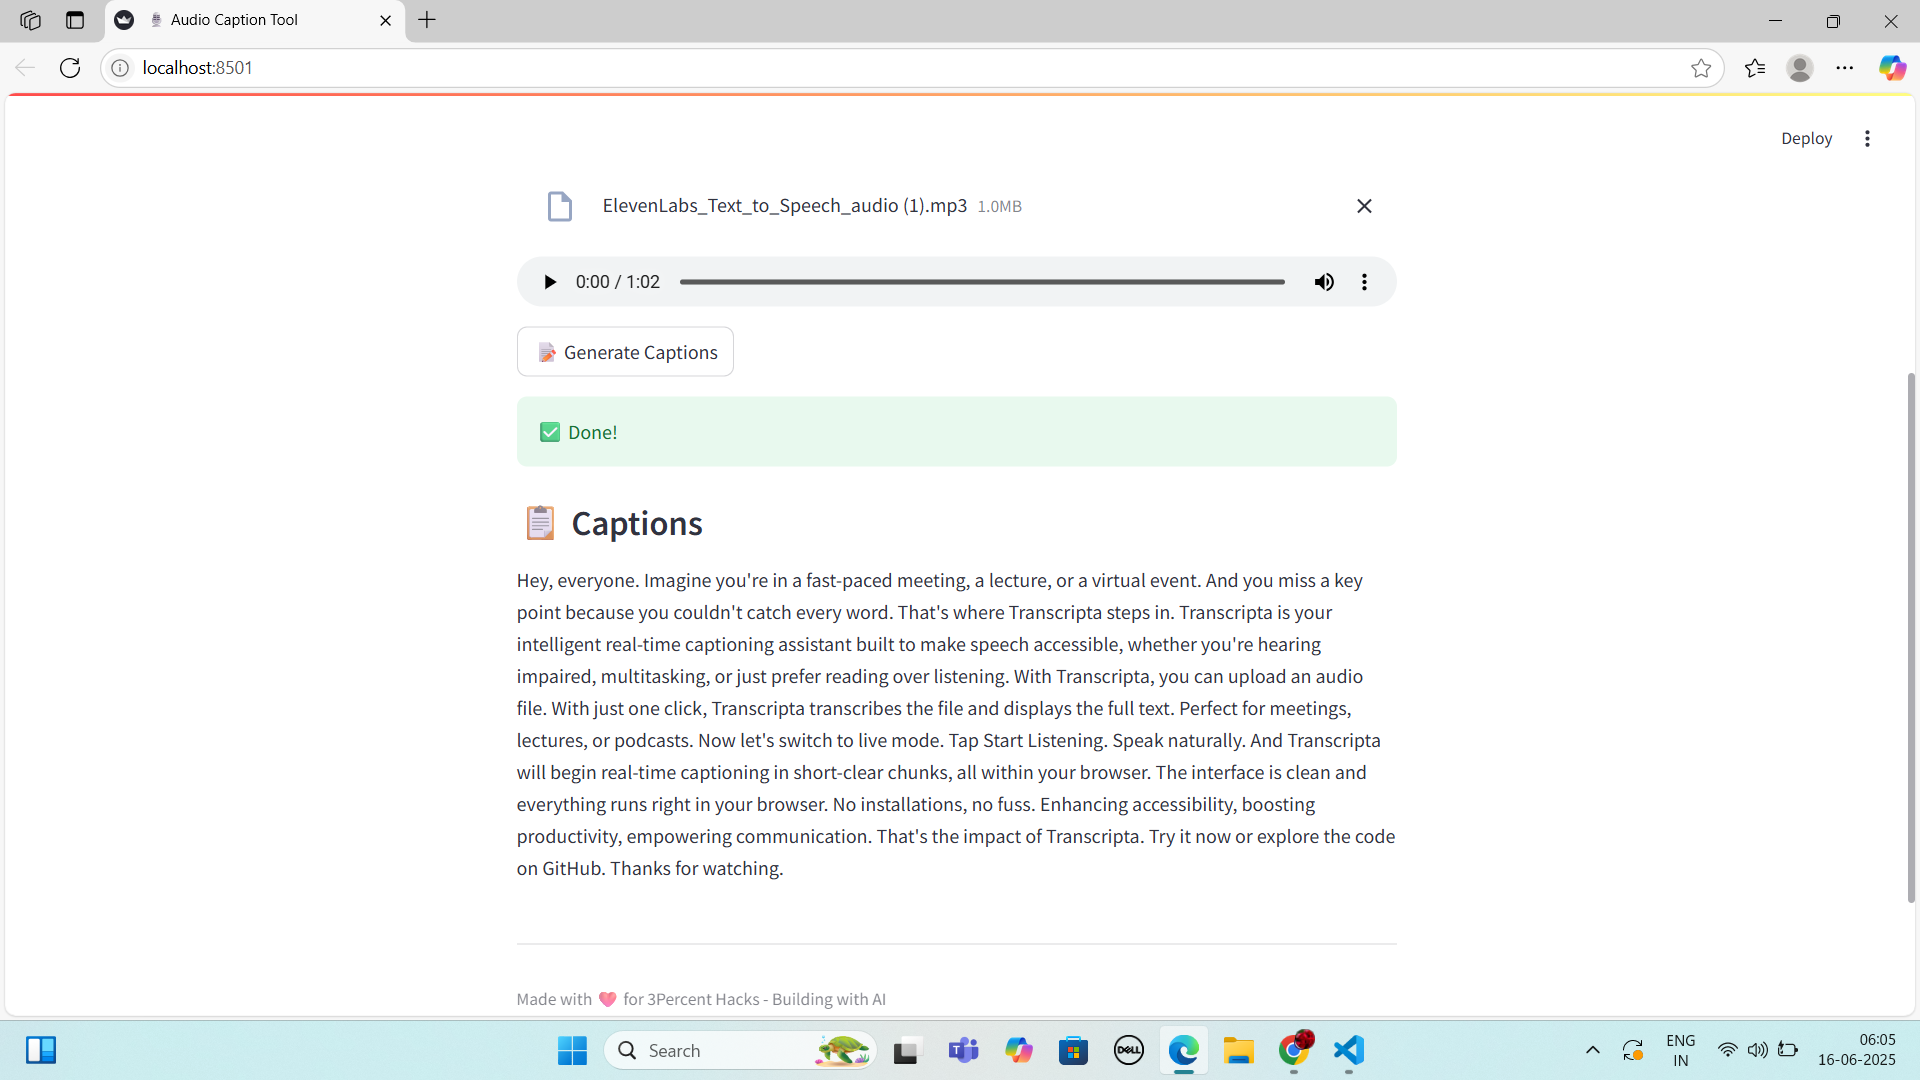
Task: Open the audio player's more options menu
Action: pos(1364,282)
